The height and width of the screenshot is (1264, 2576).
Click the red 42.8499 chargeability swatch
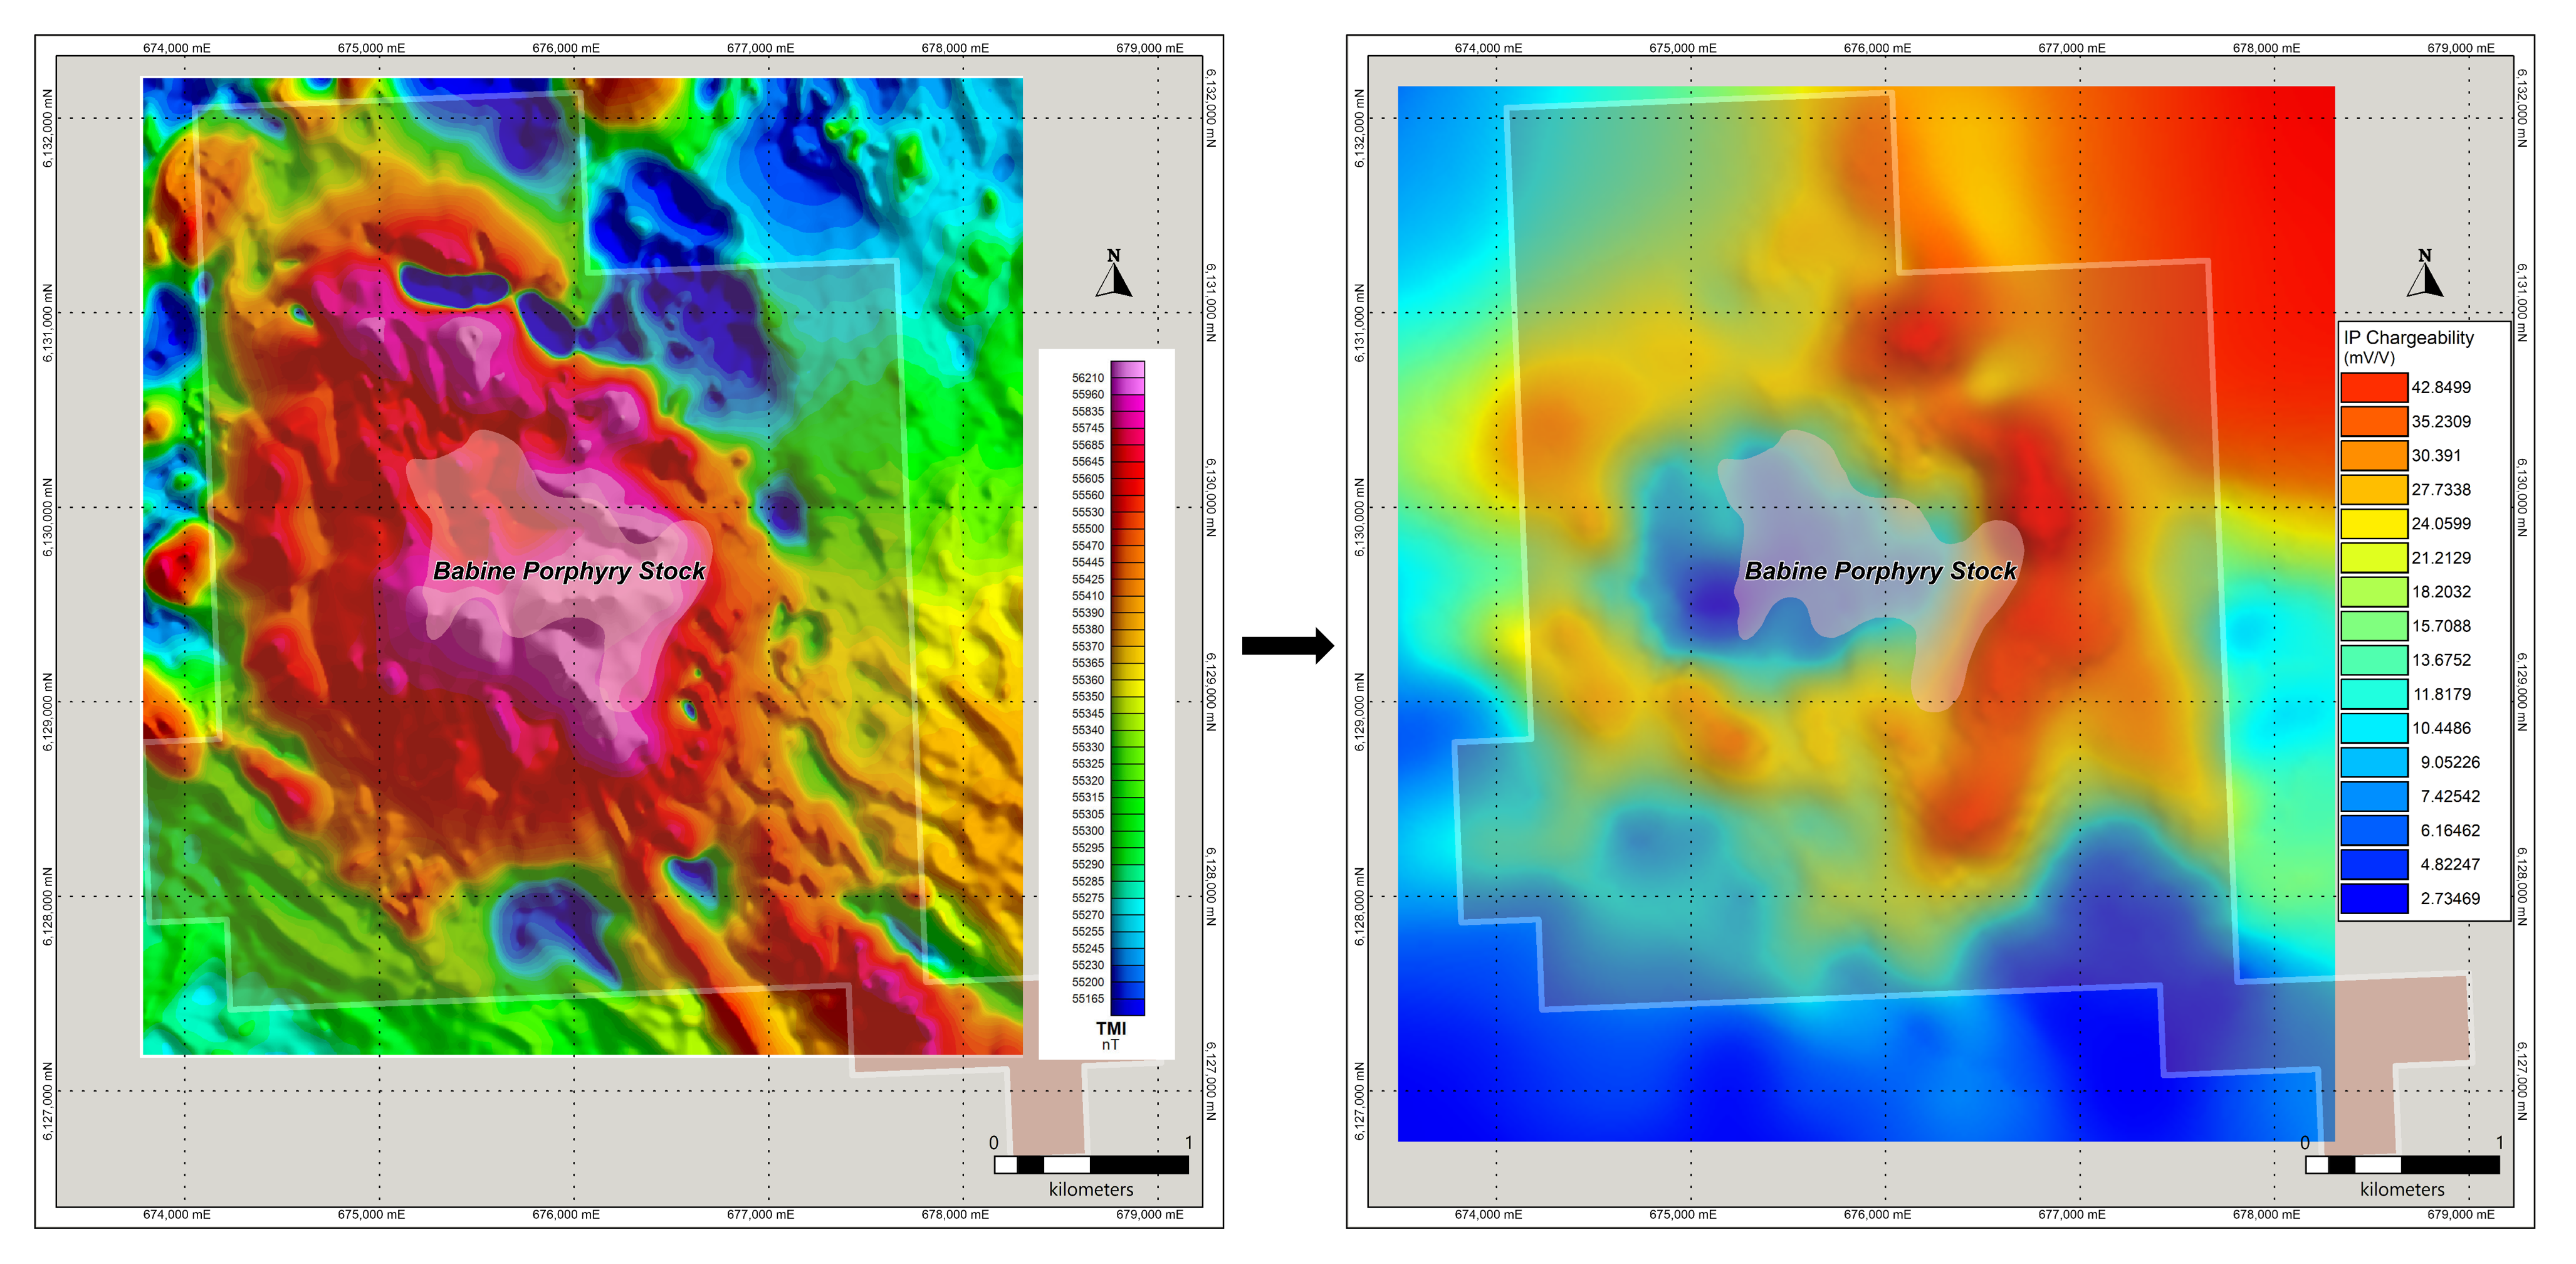pos(2374,388)
